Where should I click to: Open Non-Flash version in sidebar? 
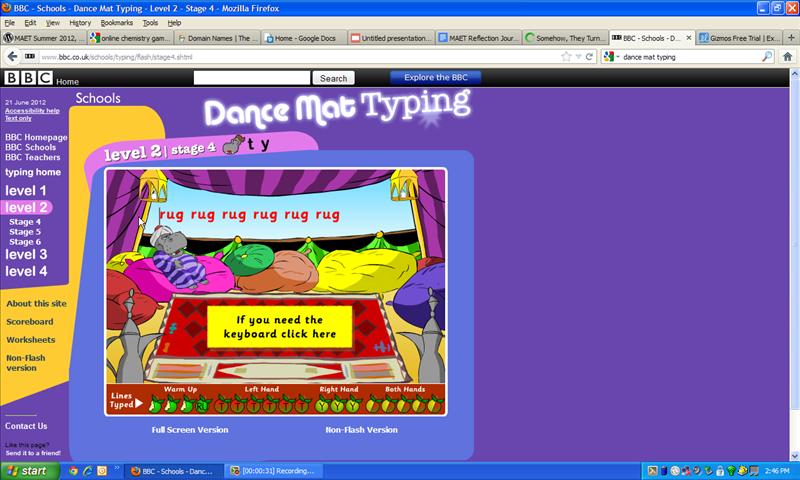tap(26, 363)
